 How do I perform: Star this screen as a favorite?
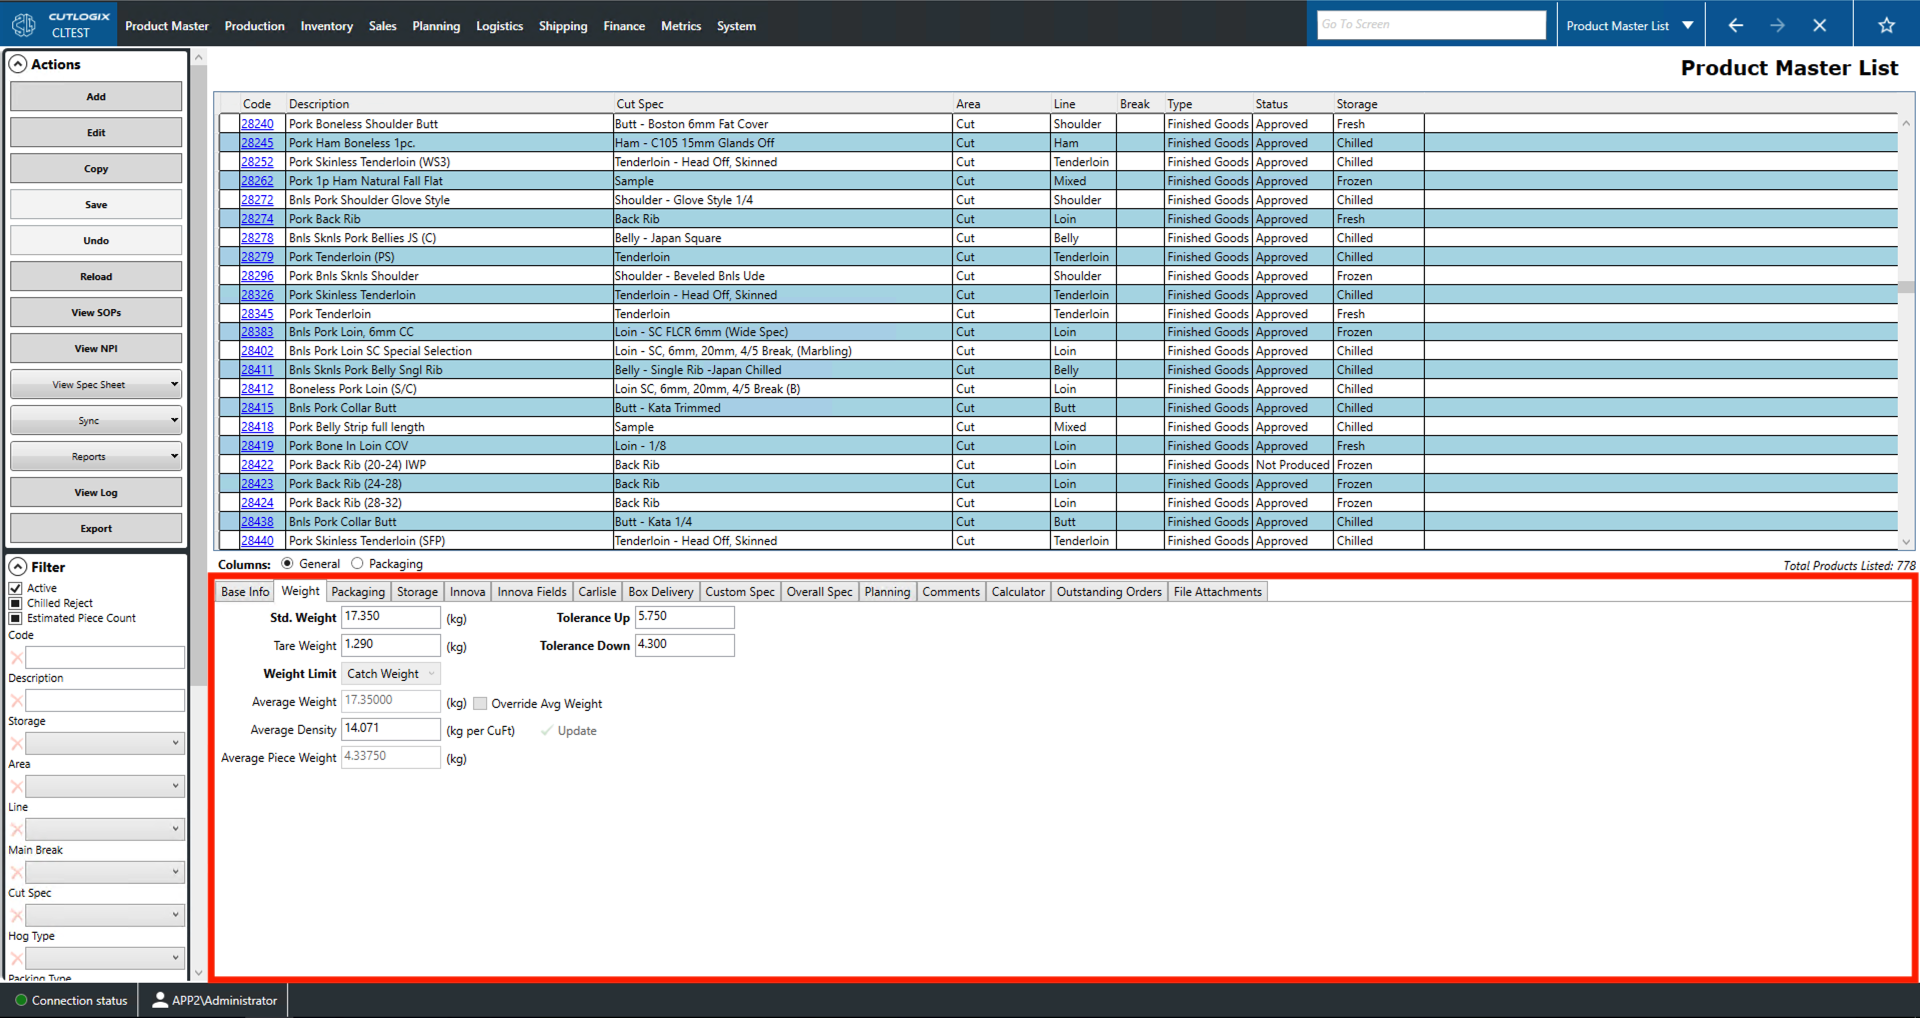coord(1886,24)
